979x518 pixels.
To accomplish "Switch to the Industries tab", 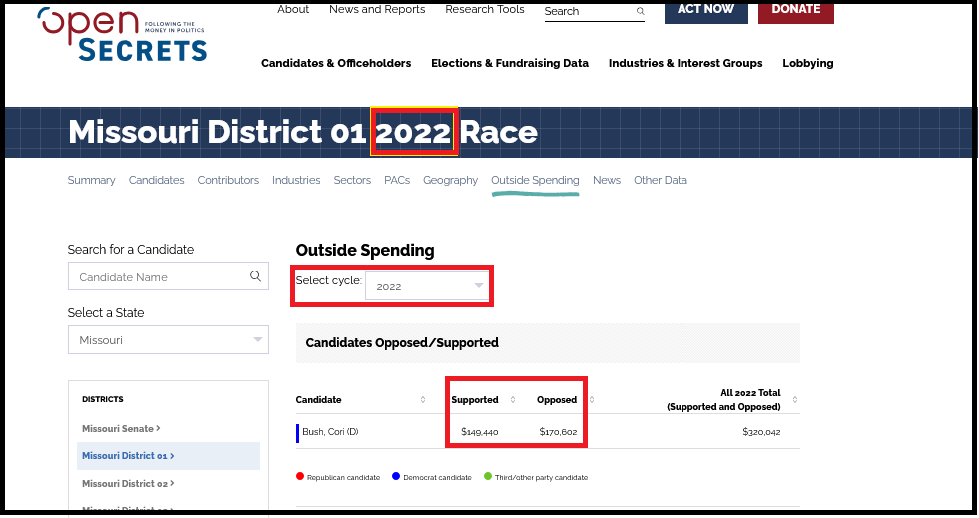I will [x=296, y=180].
